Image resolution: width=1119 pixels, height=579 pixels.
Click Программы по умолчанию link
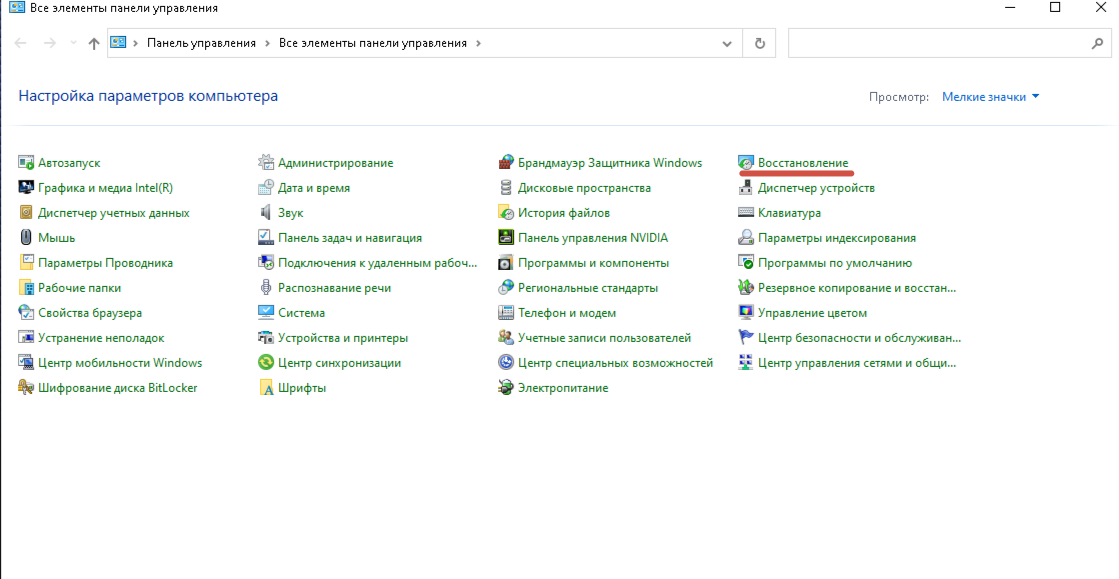pos(834,263)
